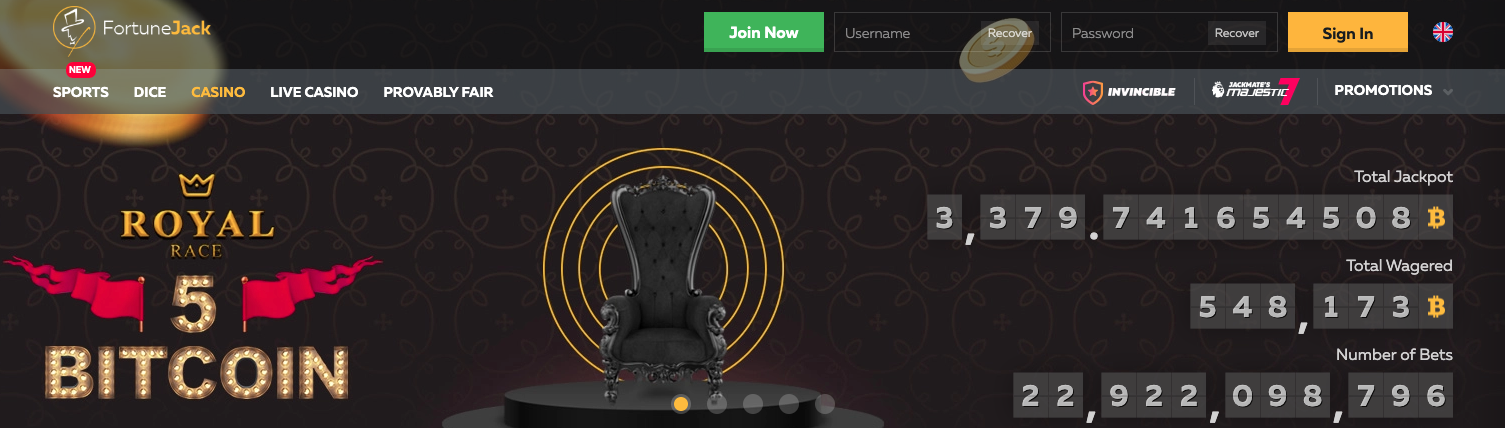Click the green Join Now button

pyautogui.click(x=764, y=32)
